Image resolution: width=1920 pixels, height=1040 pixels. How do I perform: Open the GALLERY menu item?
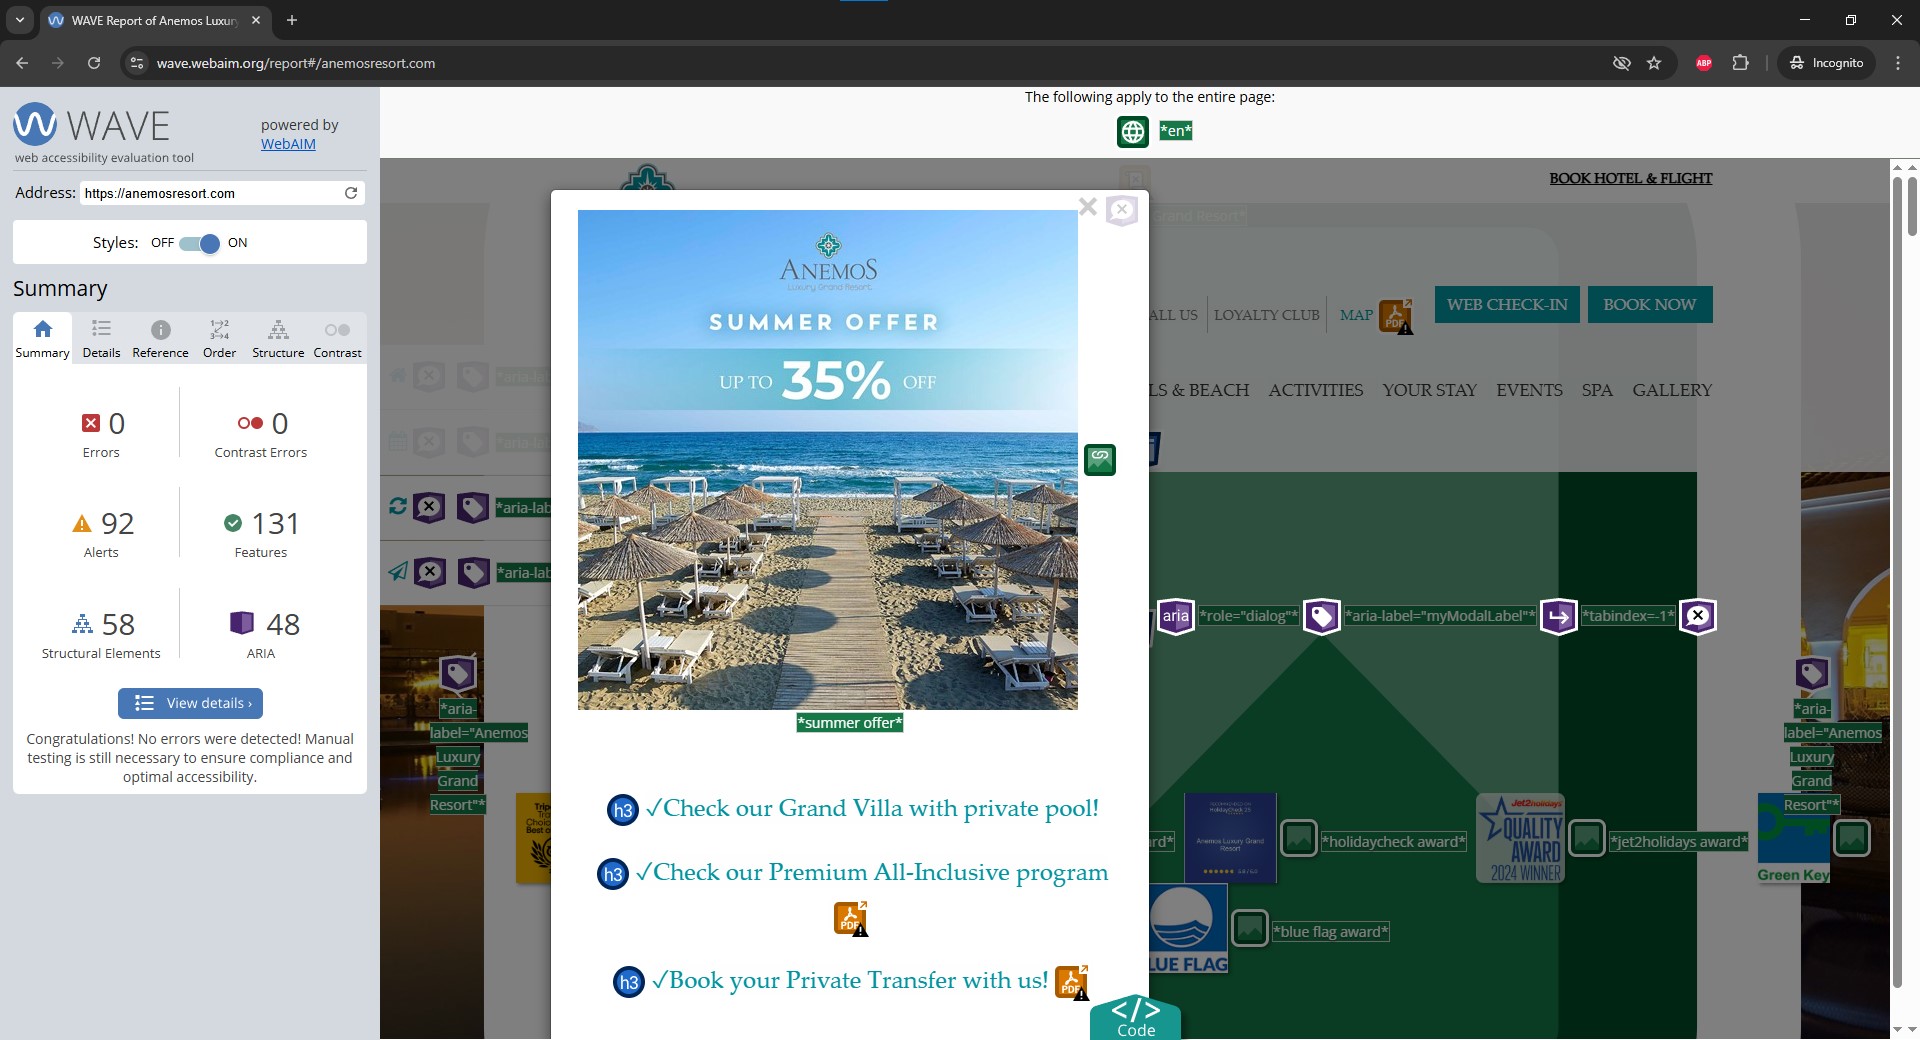click(1672, 390)
